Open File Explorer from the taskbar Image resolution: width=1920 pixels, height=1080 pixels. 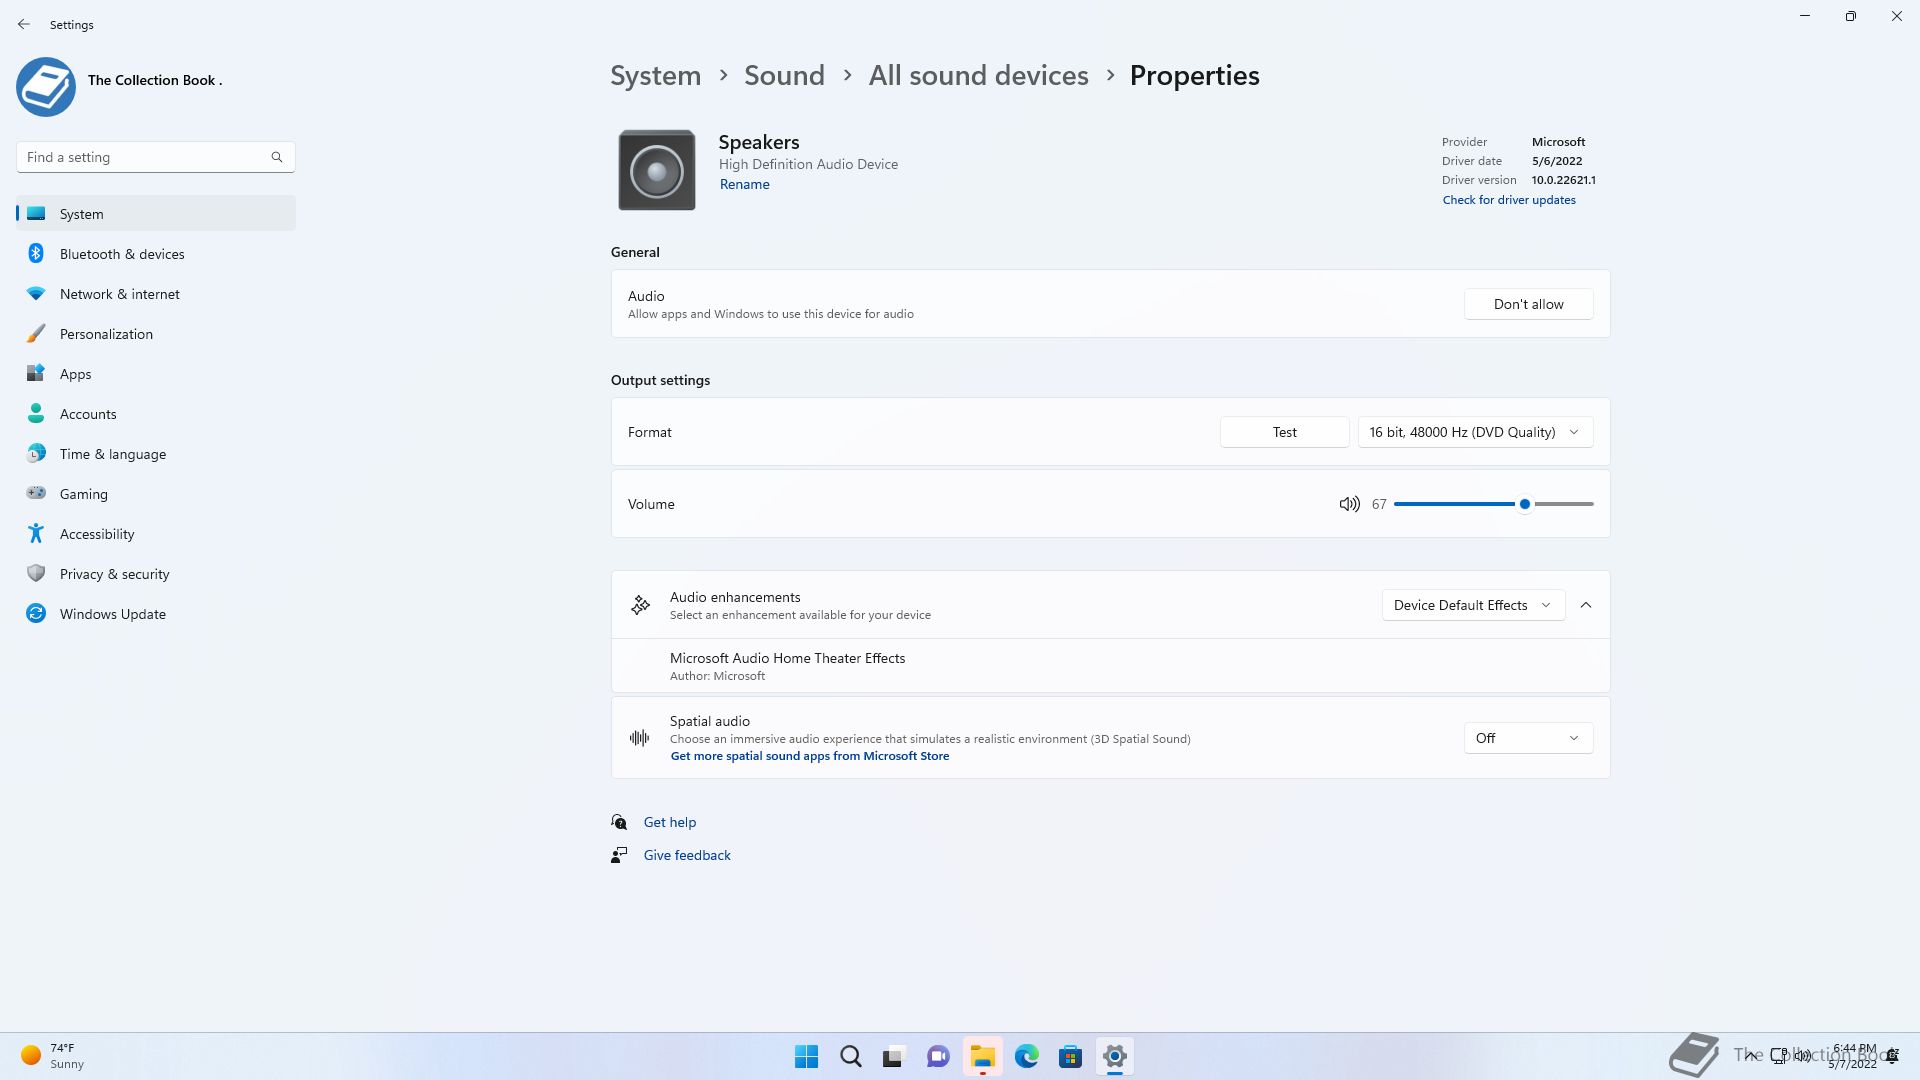[983, 1056]
